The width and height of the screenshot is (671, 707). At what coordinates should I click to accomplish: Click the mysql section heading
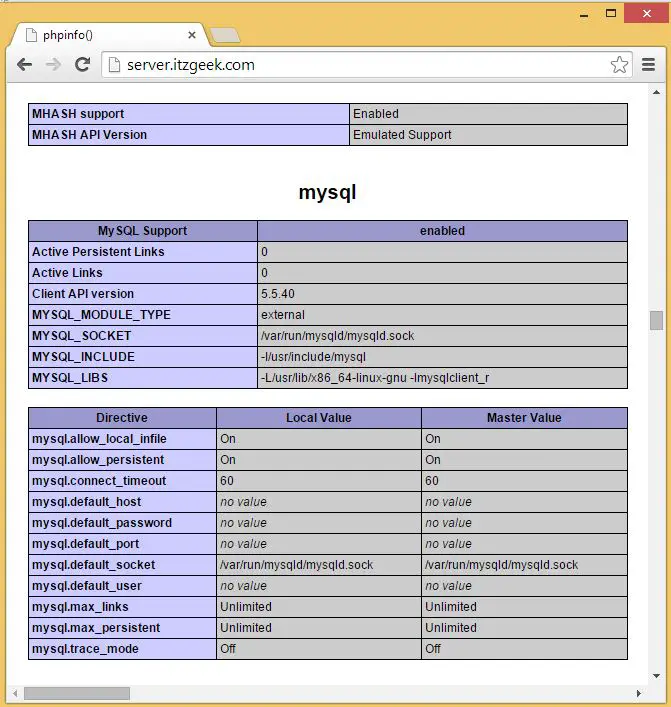tap(327, 193)
